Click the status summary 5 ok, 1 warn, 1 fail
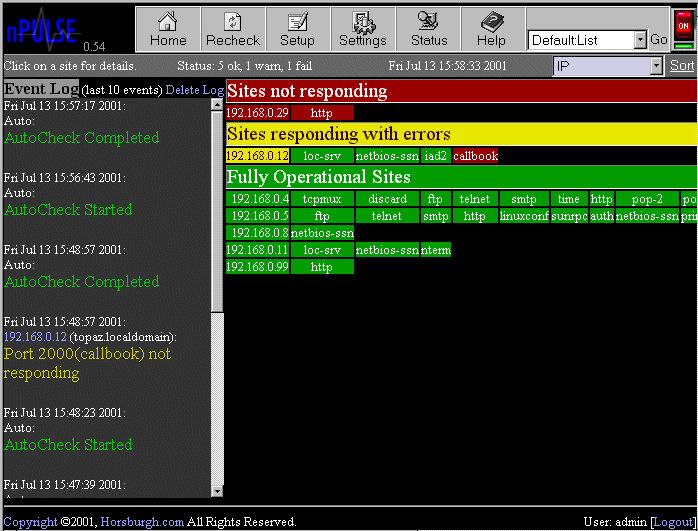The image size is (698, 531). pyautogui.click(x=244, y=66)
